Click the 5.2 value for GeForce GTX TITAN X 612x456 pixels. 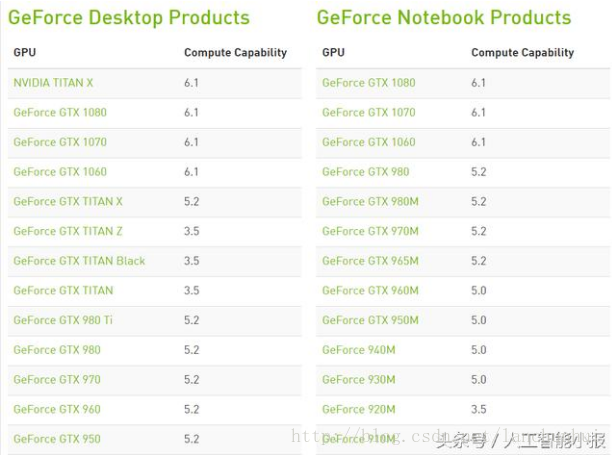pyautogui.click(x=192, y=201)
